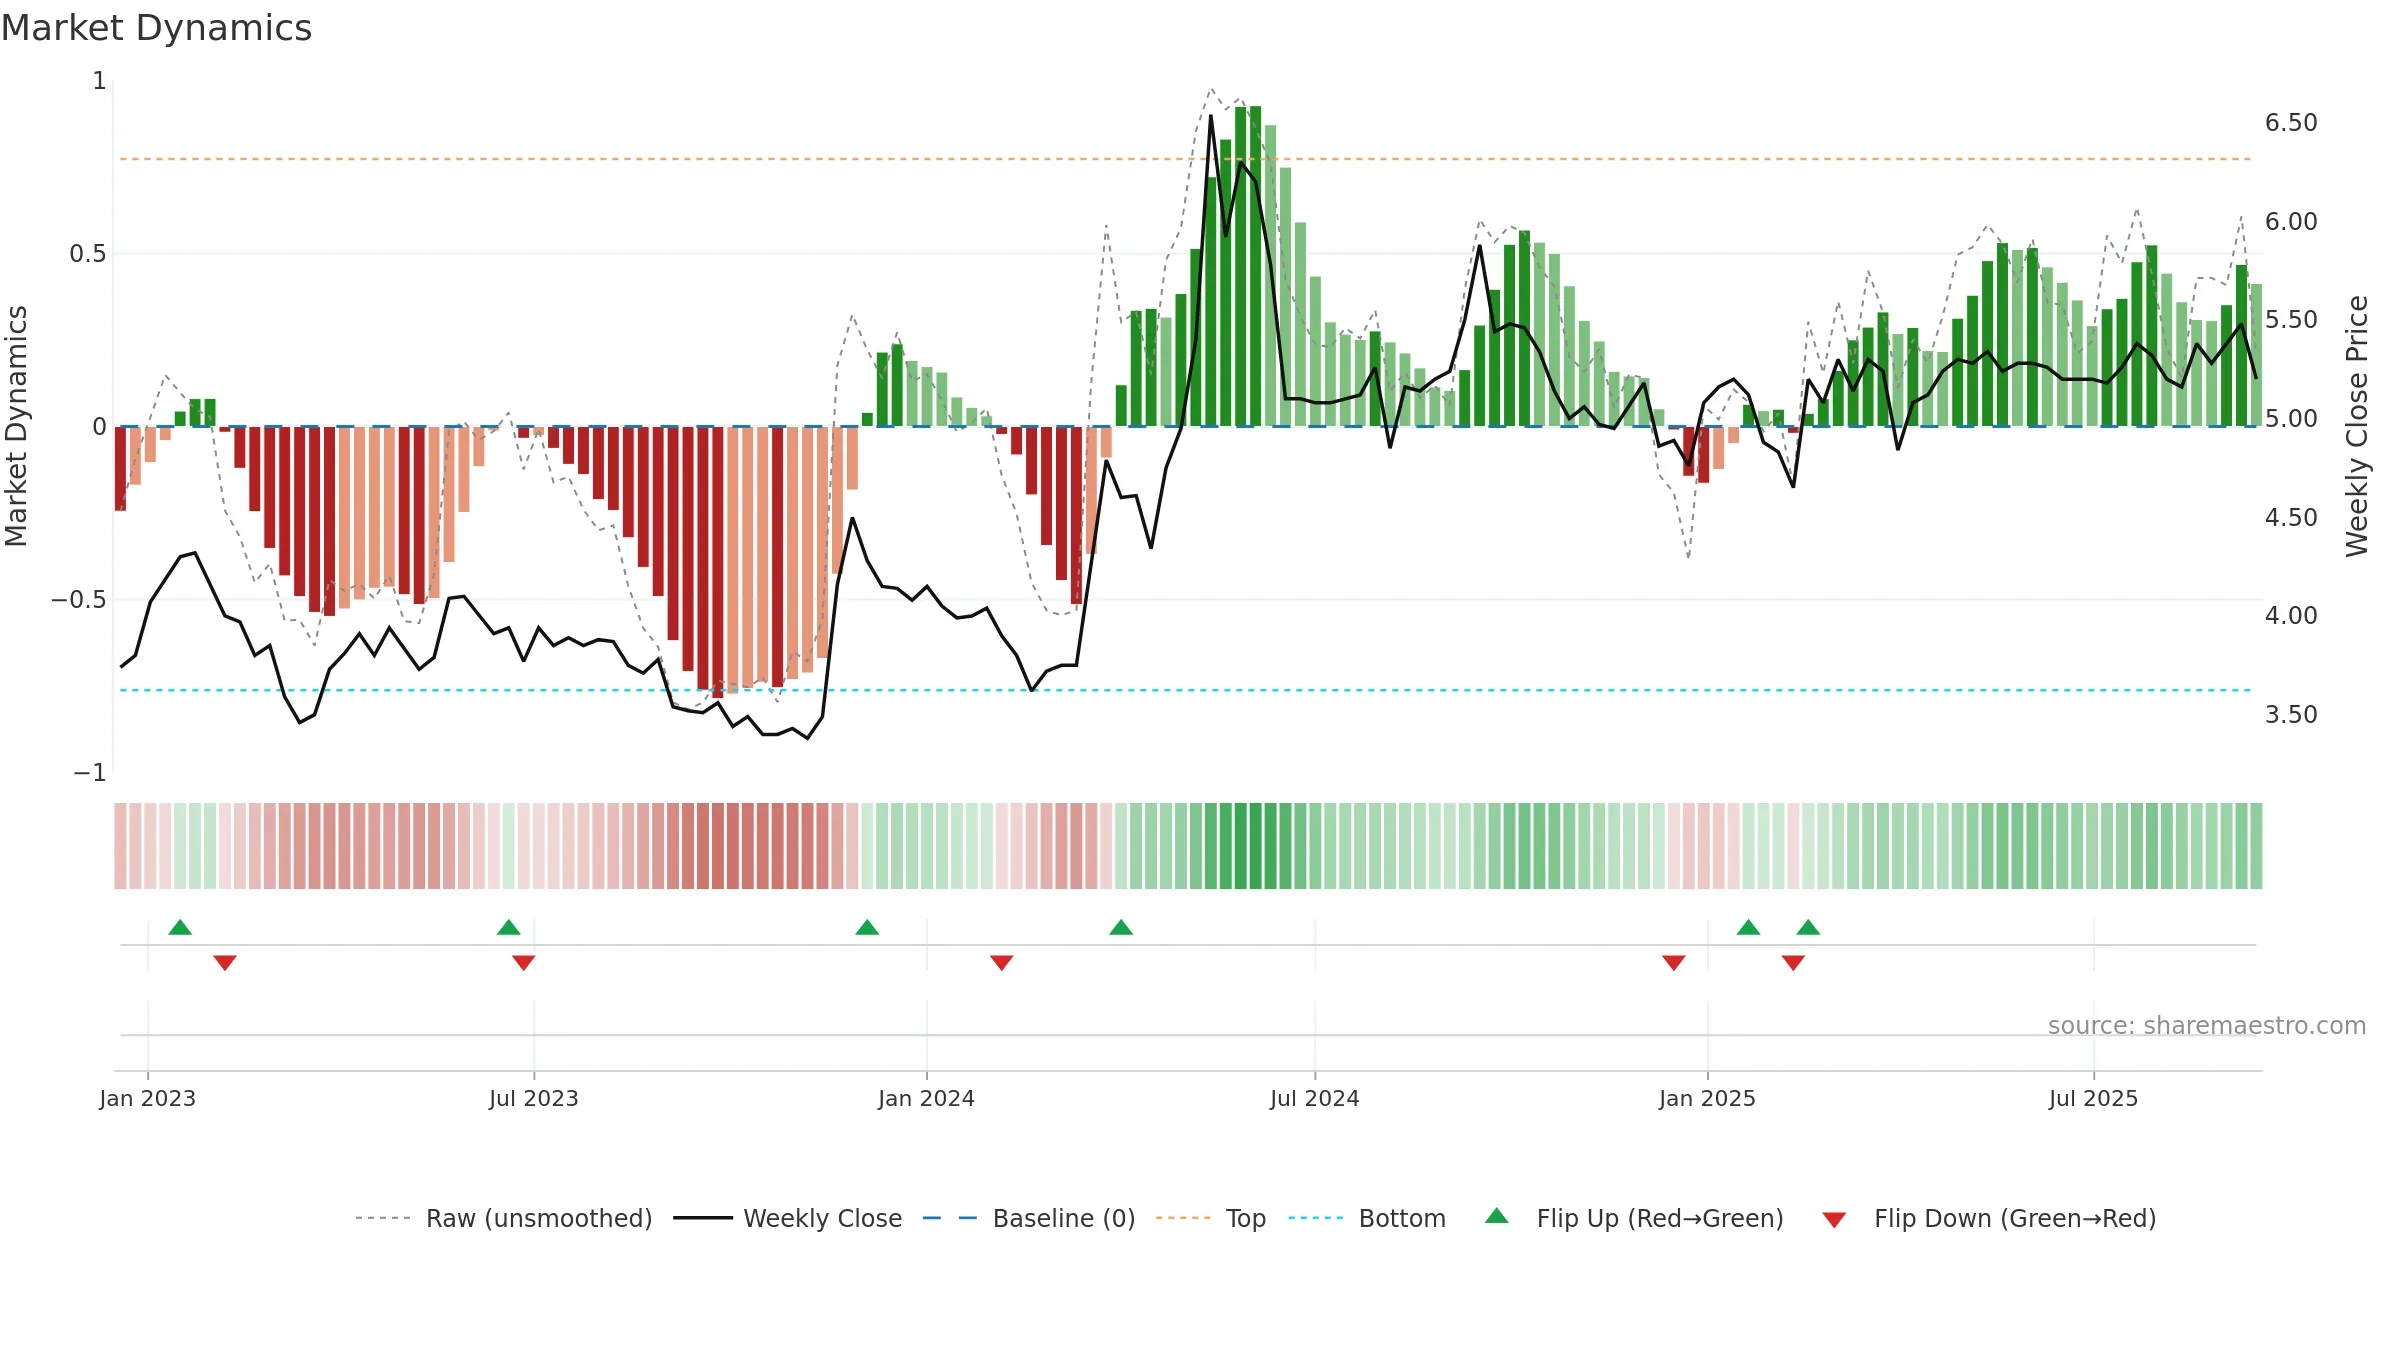This screenshot has height=1350, width=2400.
Task: Toggle the Flip Up (Red→Green) legend entry
Action: tap(1634, 1218)
